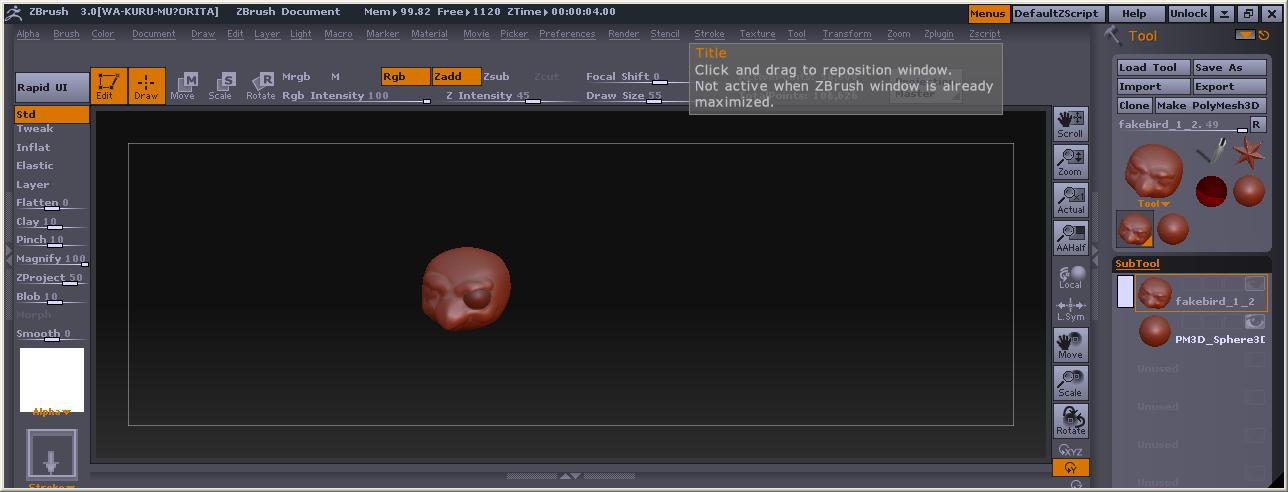The height and width of the screenshot is (492, 1288).
Task: Select the Move transform in top toolbar
Action: pos(183,86)
